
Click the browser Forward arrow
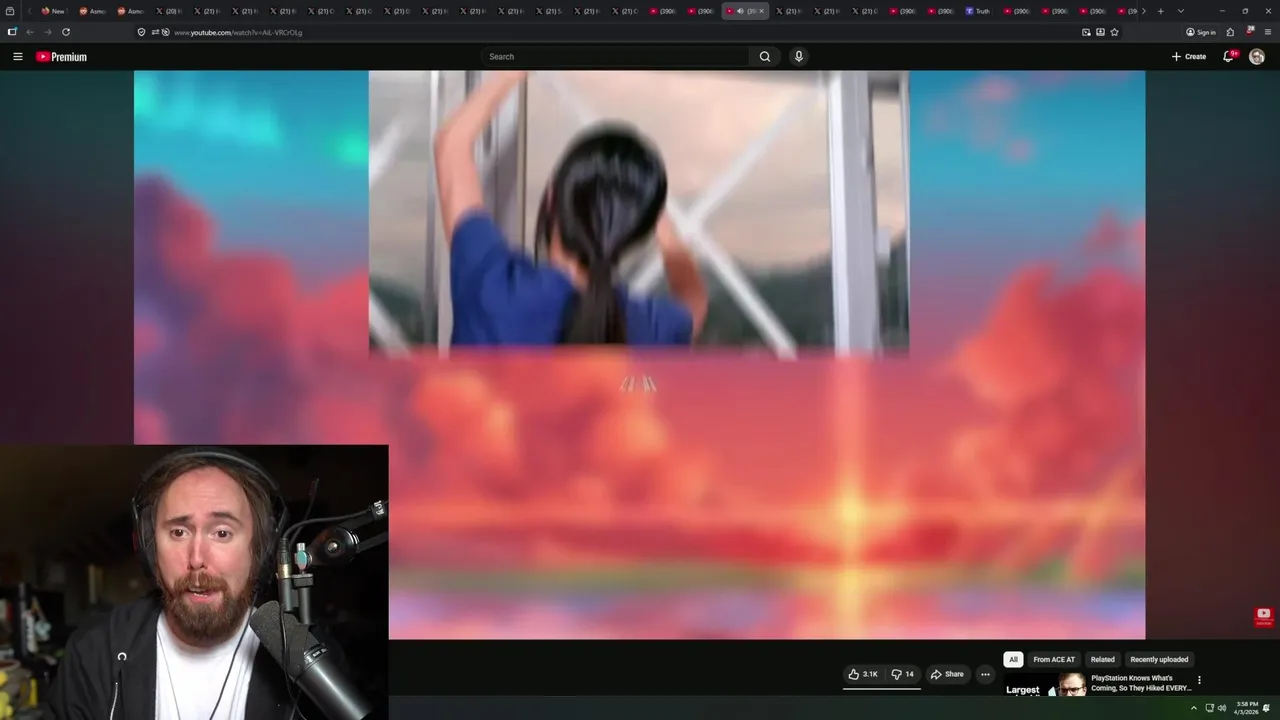click(47, 32)
